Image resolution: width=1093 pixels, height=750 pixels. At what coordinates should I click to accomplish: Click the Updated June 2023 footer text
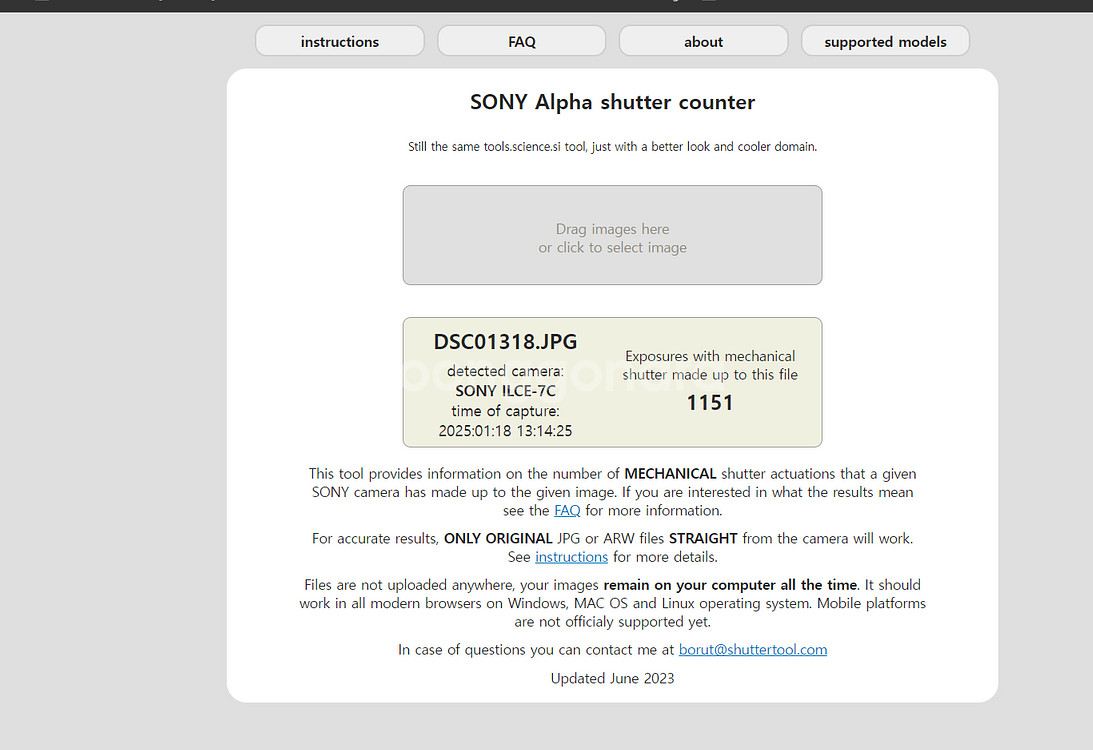tap(612, 678)
